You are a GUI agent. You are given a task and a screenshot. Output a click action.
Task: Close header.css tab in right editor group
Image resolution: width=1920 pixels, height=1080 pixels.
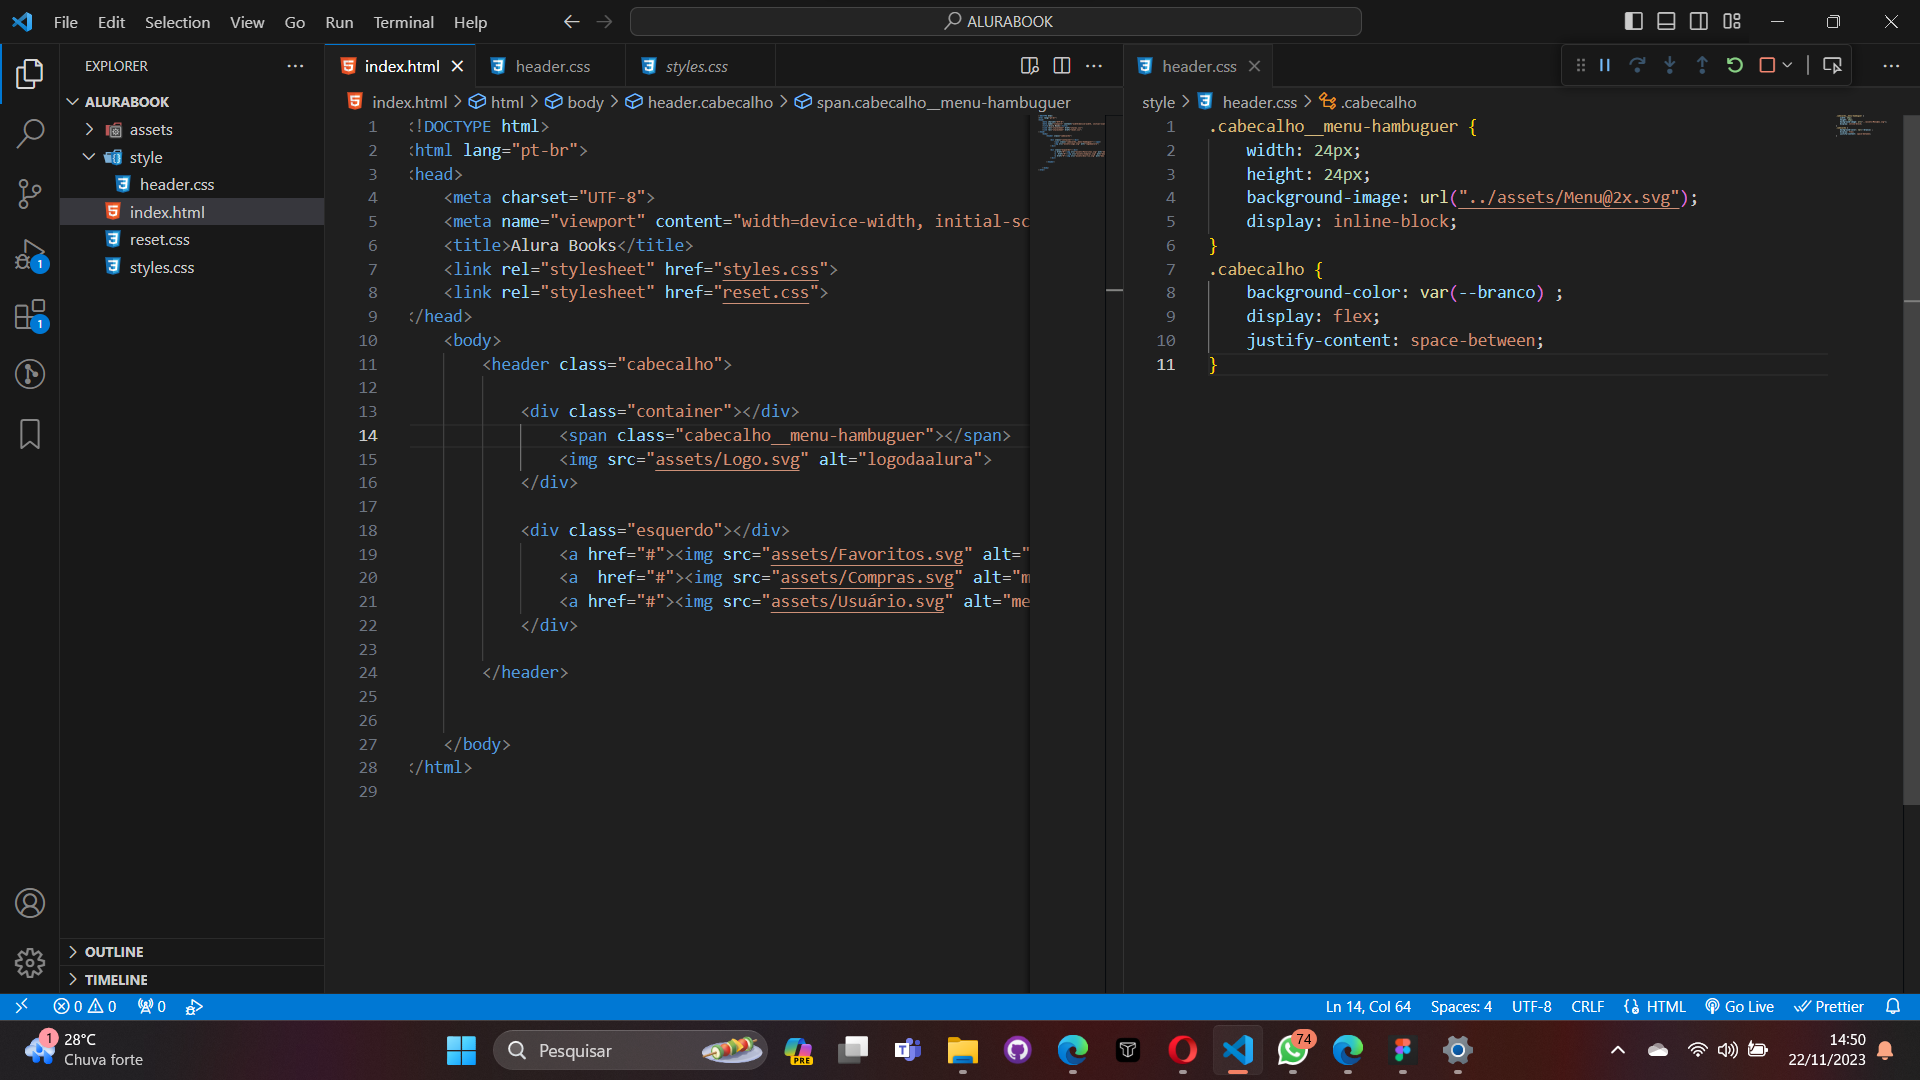tap(1254, 66)
